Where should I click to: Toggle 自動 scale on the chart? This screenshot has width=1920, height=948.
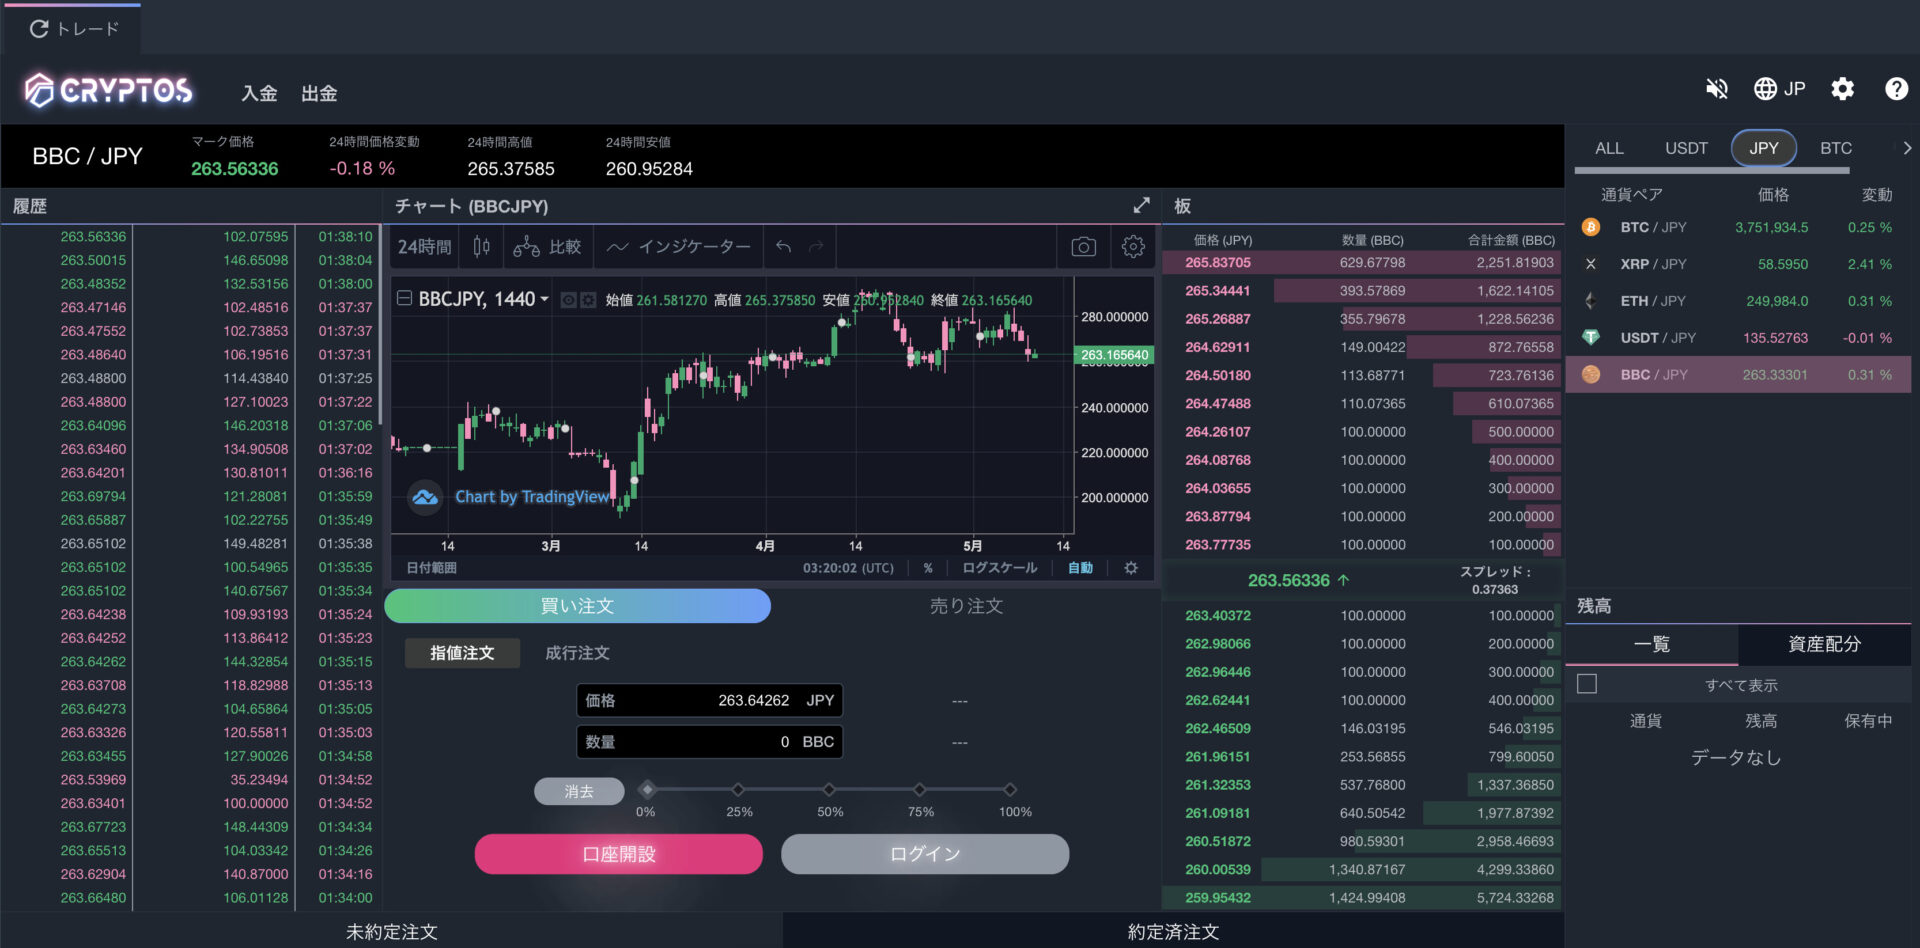coord(1080,568)
